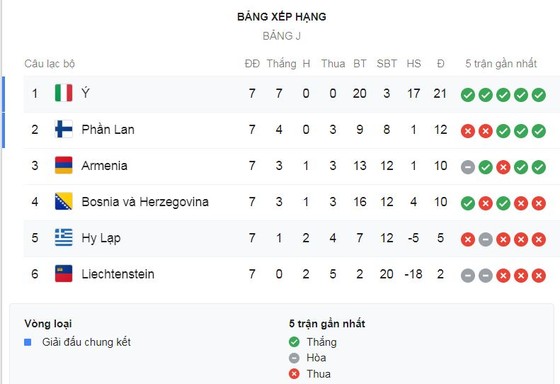Click Liechtenstein's first gray draw icon
The image size is (560, 384).
coord(468,275)
